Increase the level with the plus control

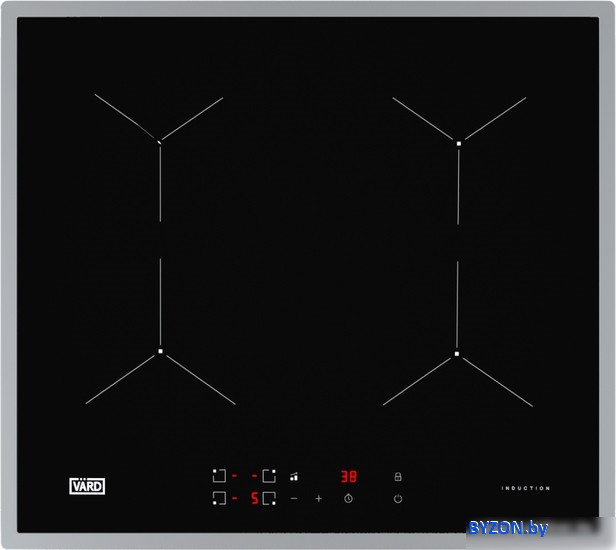pos(319,499)
